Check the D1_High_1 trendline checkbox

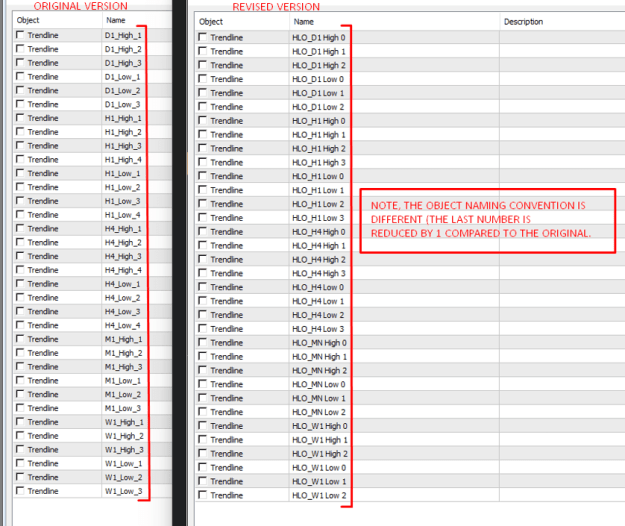(20, 35)
